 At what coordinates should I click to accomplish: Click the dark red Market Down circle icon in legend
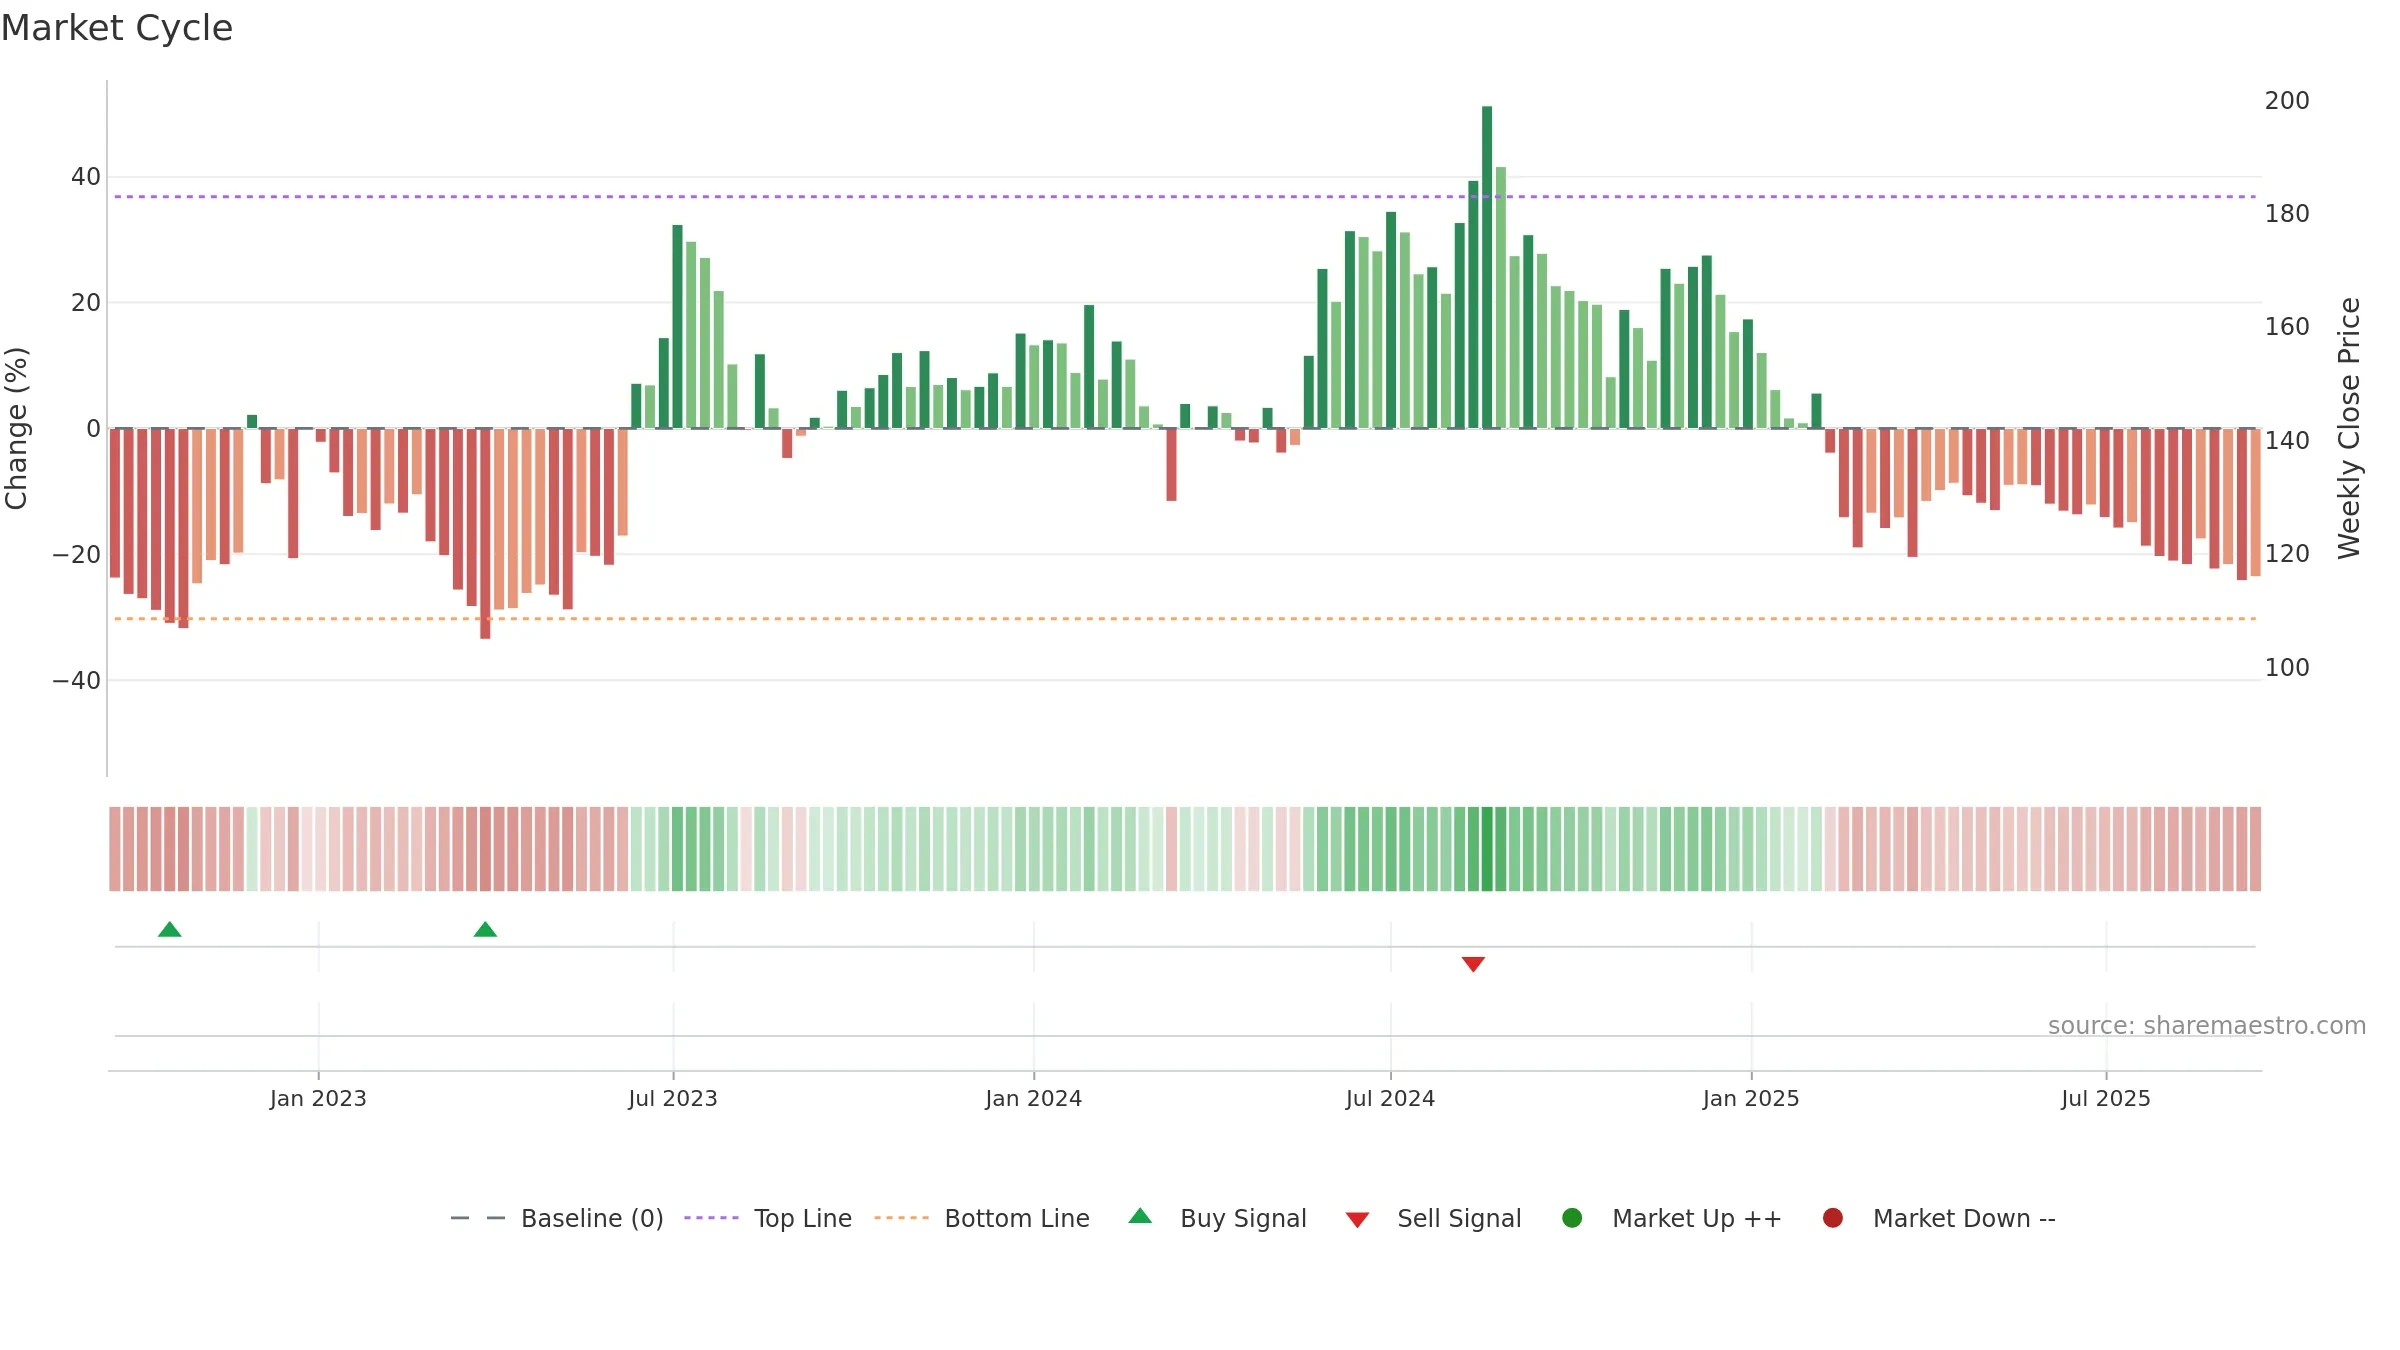tap(1833, 1218)
